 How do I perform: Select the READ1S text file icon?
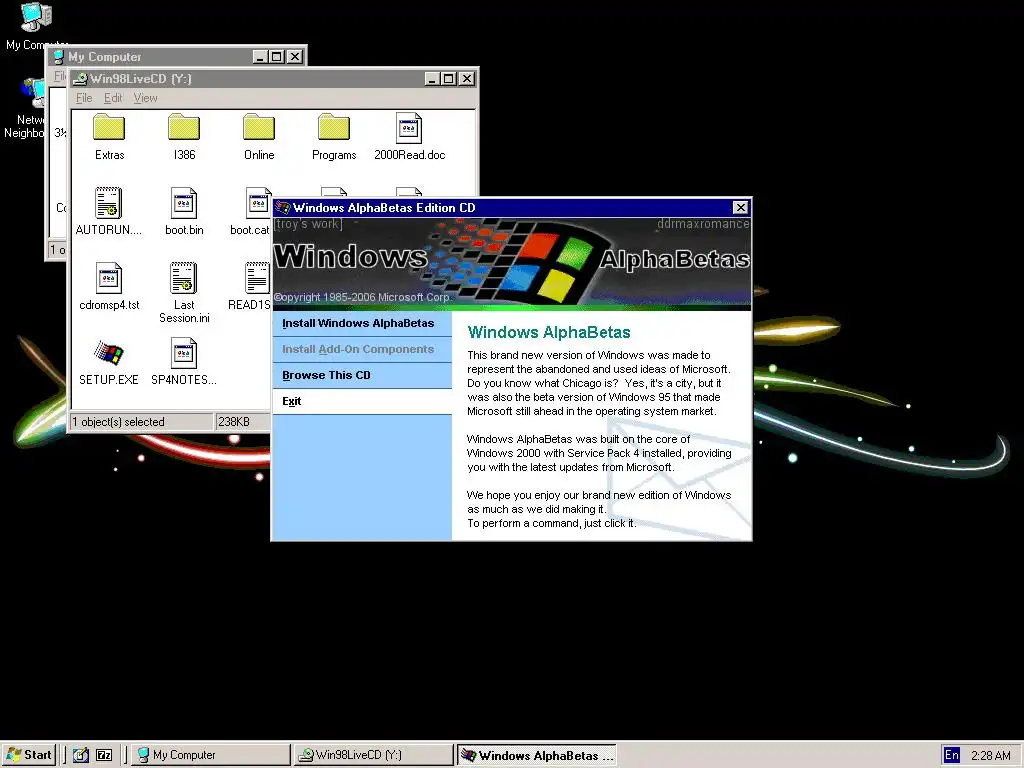[x=257, y=278]
